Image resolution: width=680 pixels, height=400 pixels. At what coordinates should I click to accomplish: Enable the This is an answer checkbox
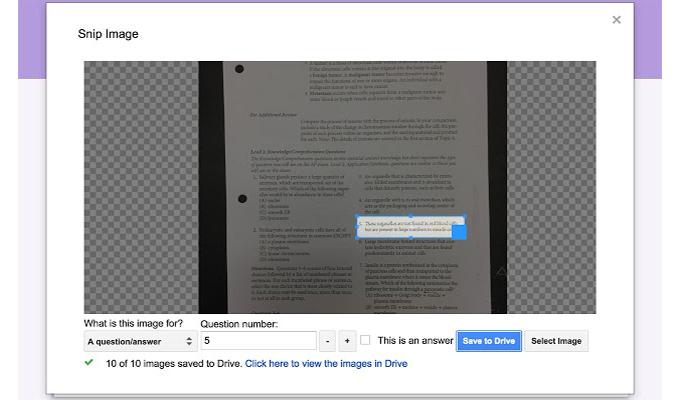pos(365,340)
